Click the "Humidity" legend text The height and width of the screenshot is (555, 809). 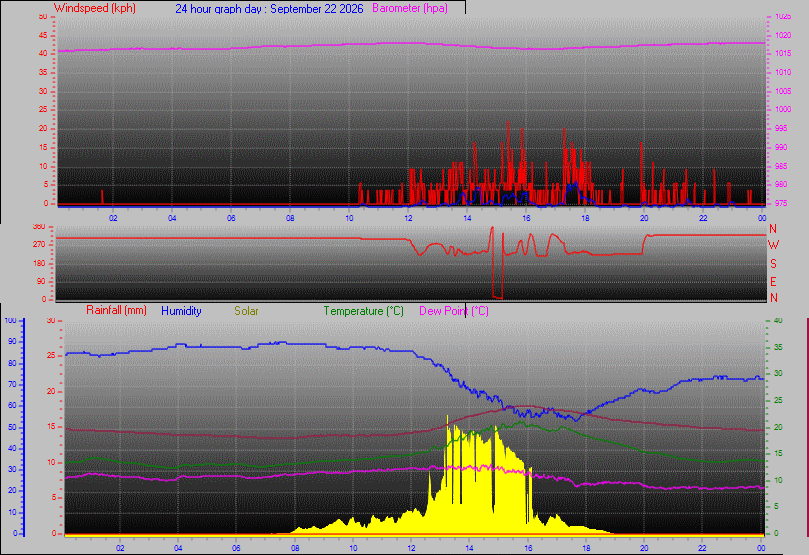pyautogui.click(x=181, y=311)
